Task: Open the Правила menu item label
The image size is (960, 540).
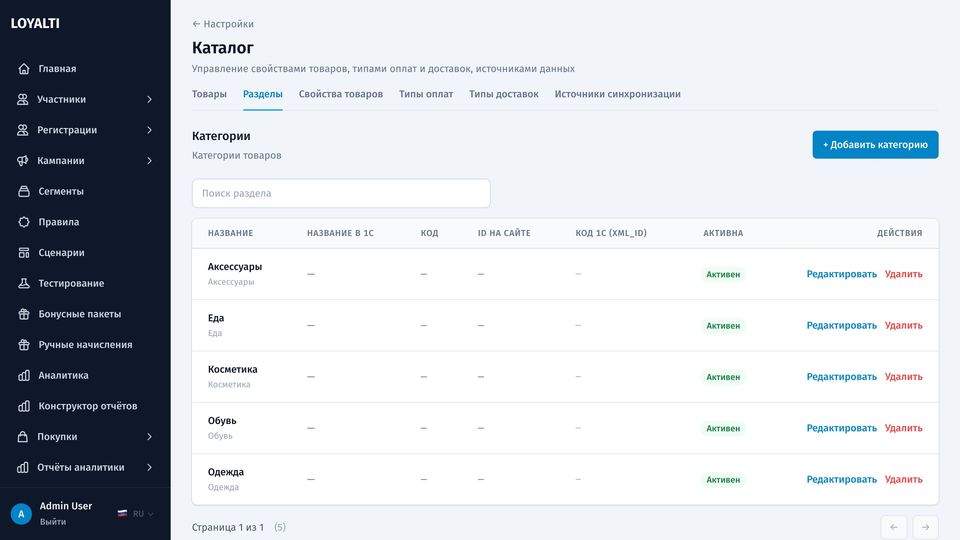Action: [x=59, y=222]
